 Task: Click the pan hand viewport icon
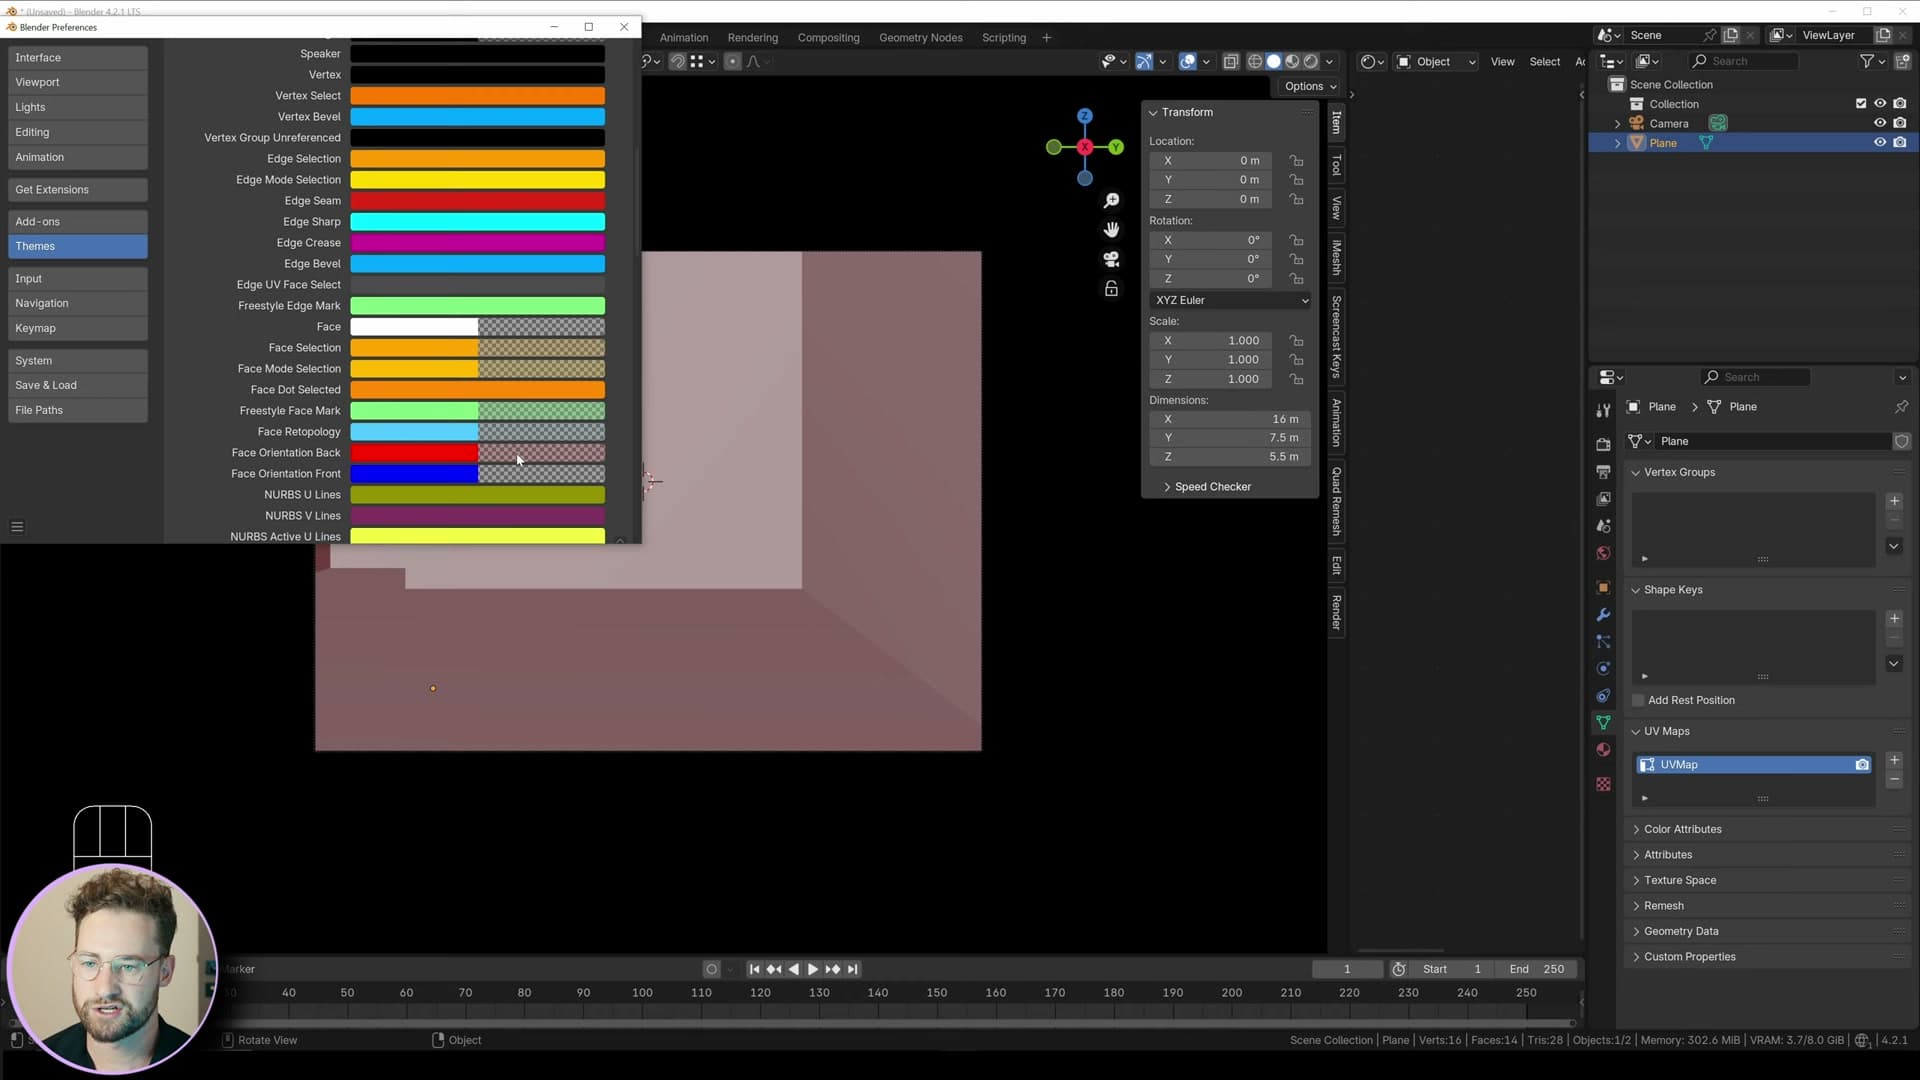(1111, 230)
